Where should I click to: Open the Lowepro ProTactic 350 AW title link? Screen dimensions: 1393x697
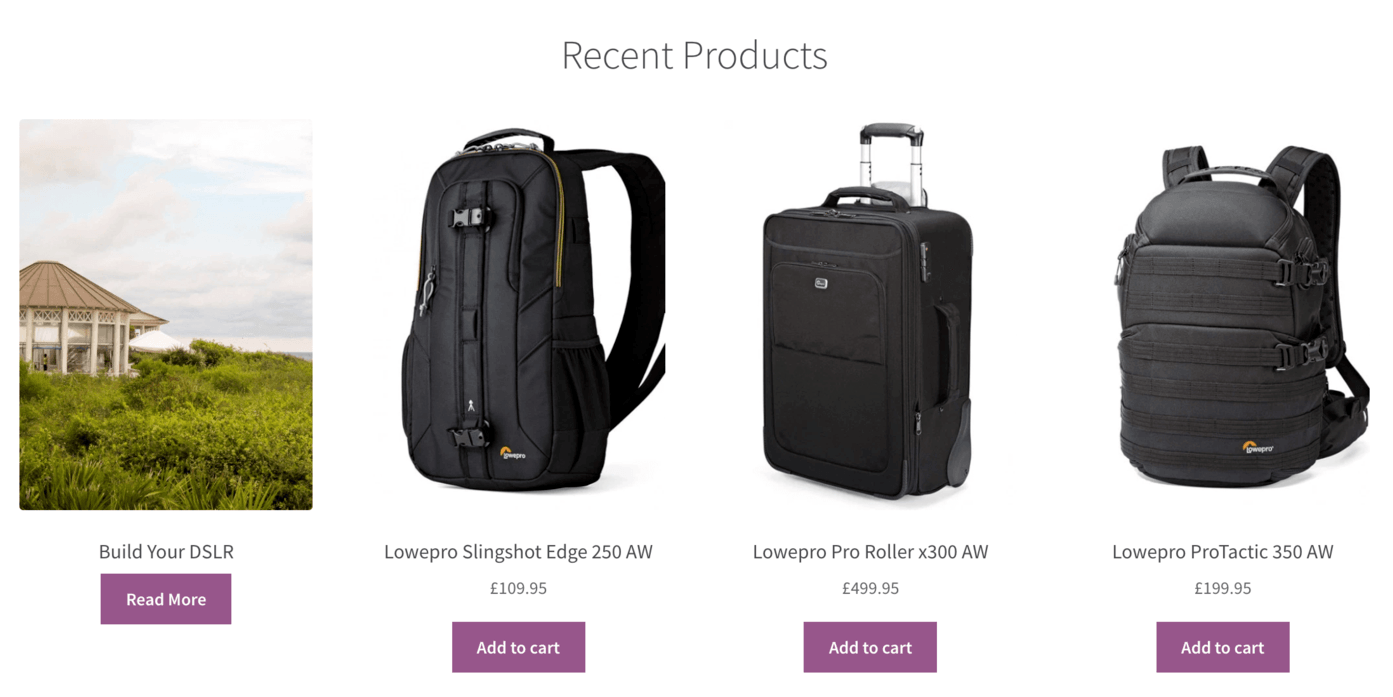(x=1222, y=551)
